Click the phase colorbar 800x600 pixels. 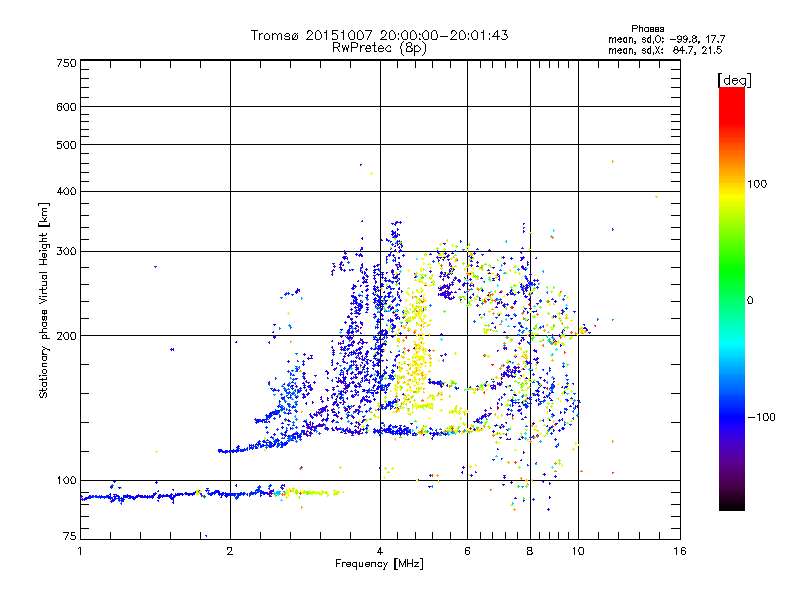click(x=732, y=298)
